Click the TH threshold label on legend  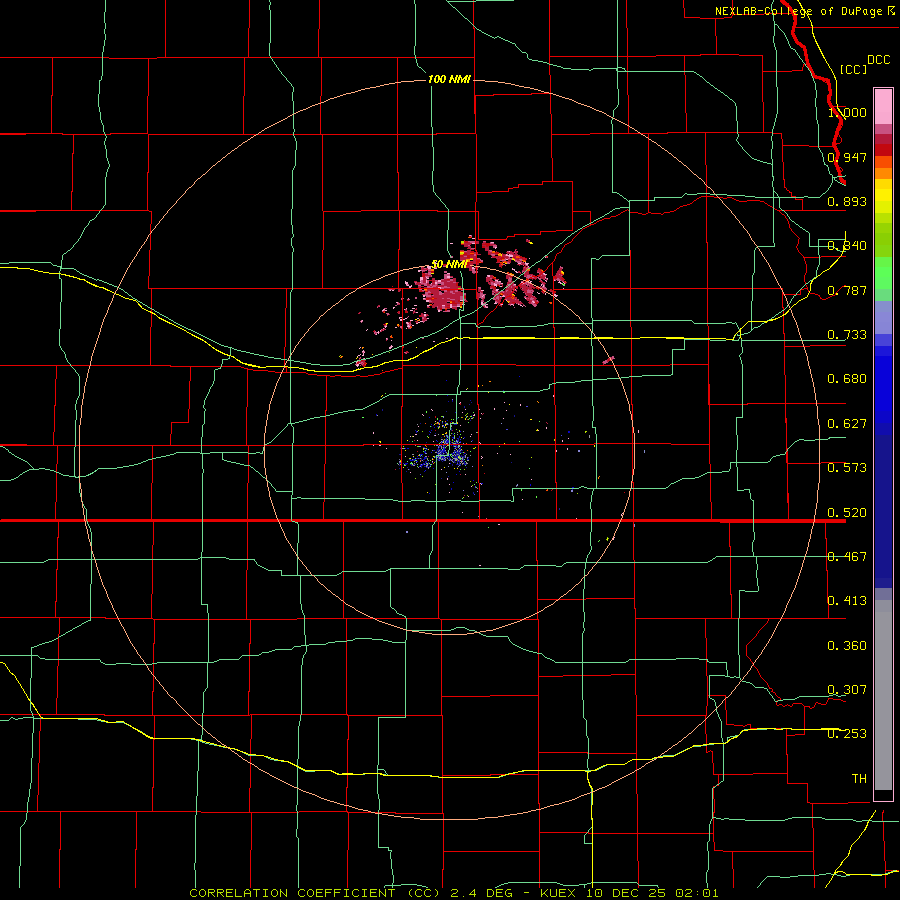pyautogui.click(x=859, y=779)
